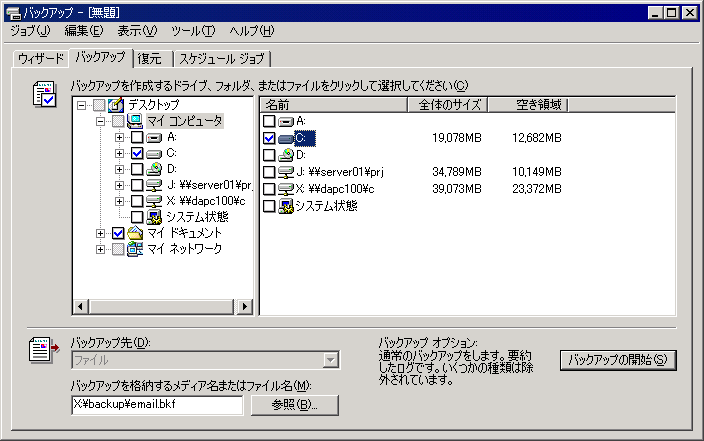Image resolution: width=704 pixels, height=441 pixels.
Task: Click the C: drive icon in tree
Action: click(154, 154)
